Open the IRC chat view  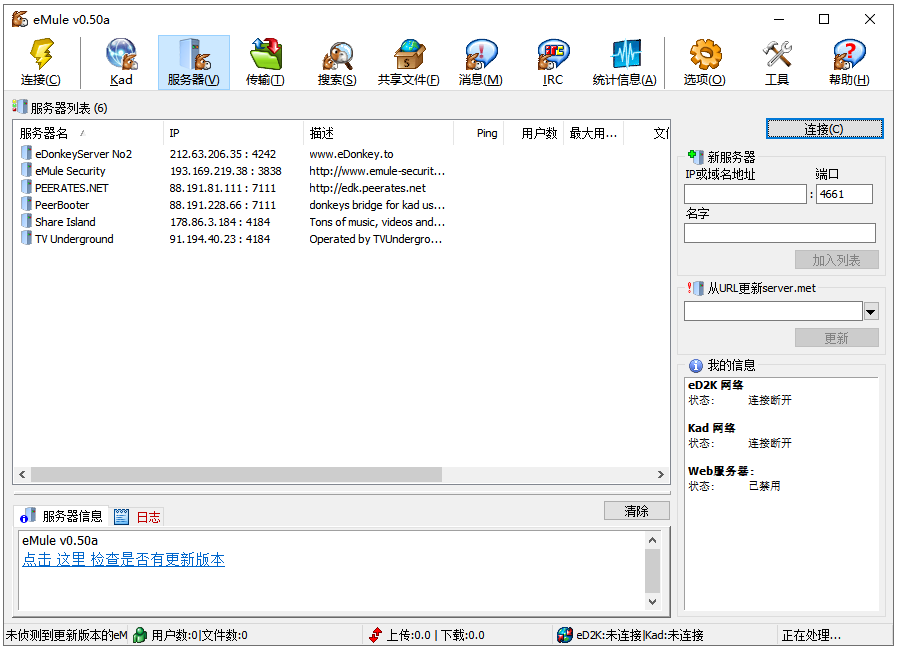point(552,60)
